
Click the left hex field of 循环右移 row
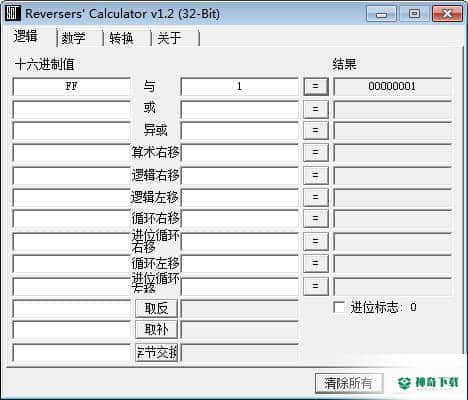click(72, 219)
